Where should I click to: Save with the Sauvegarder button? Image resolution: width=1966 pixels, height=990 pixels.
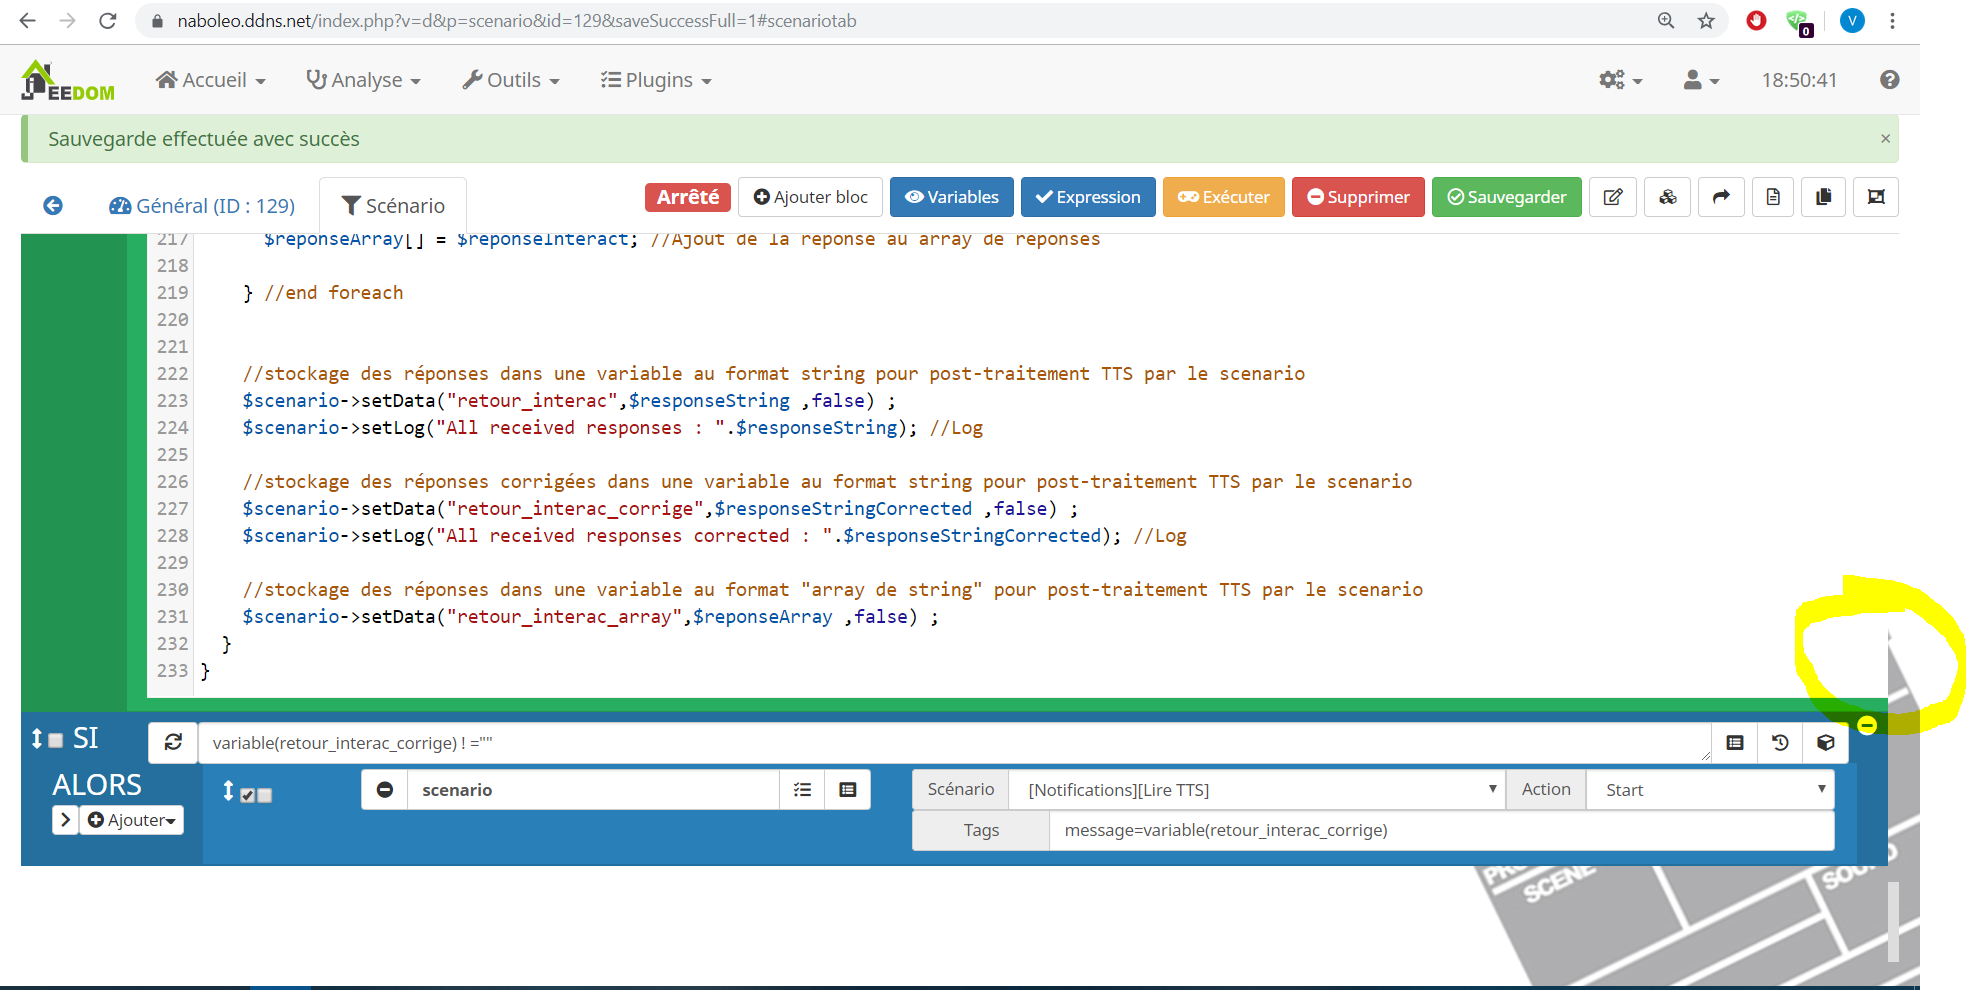(1507, 197)
